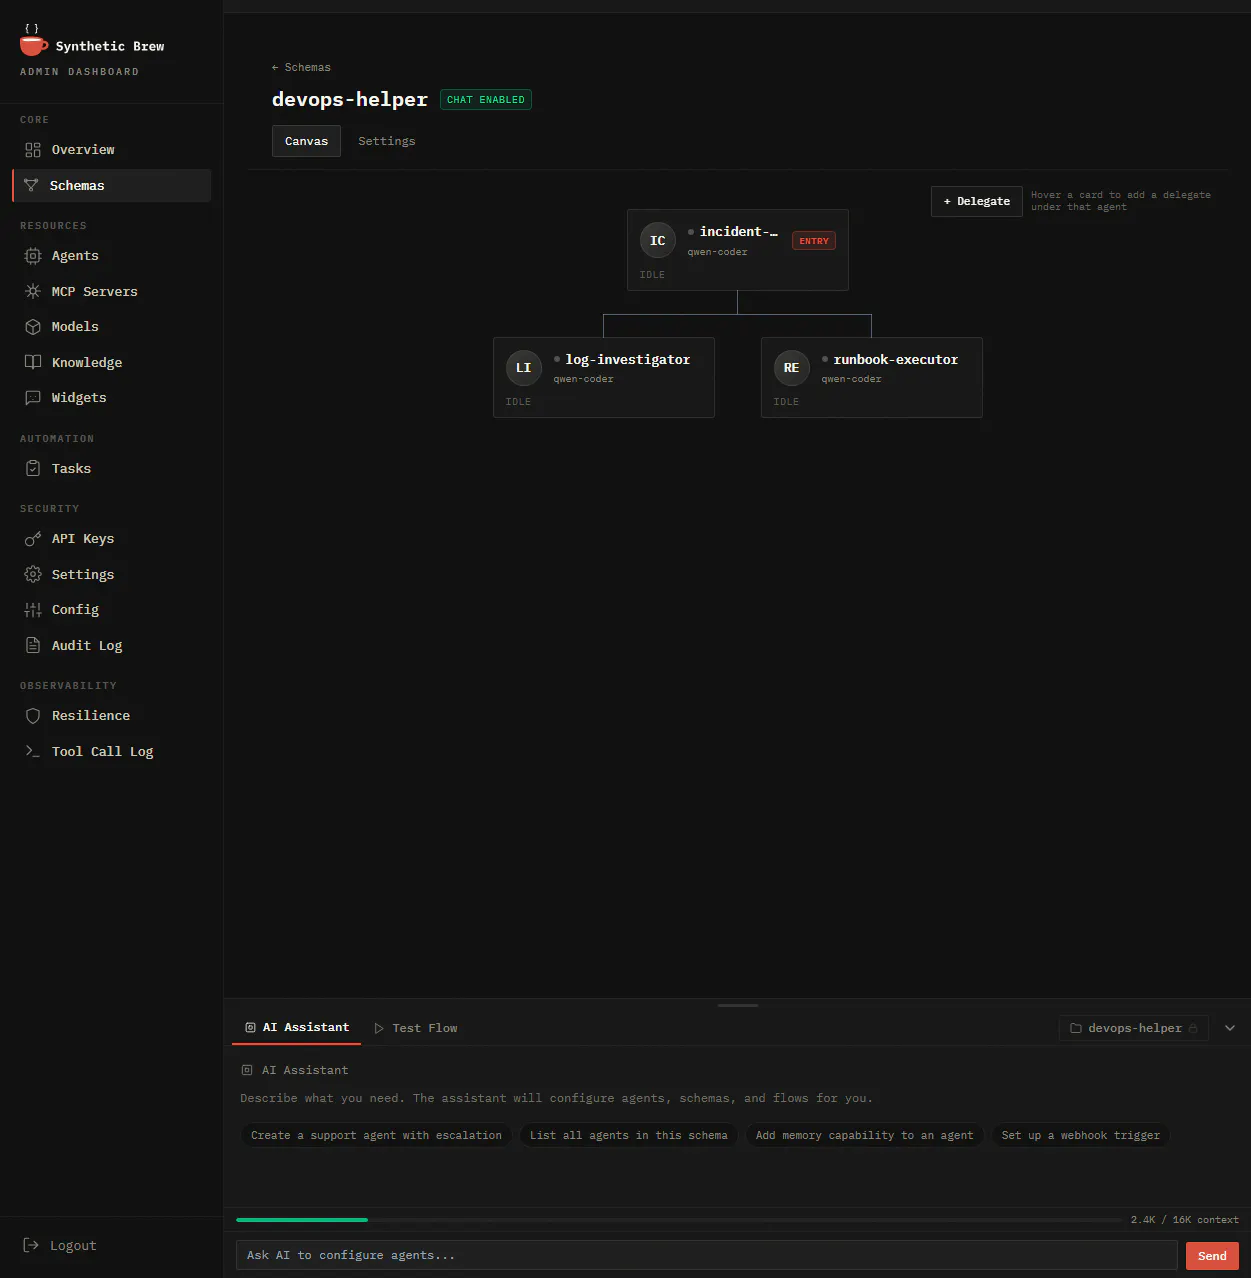Select the log-investigator agent title
This screenshot has height=1278, width=1251.
pos(628,360)
